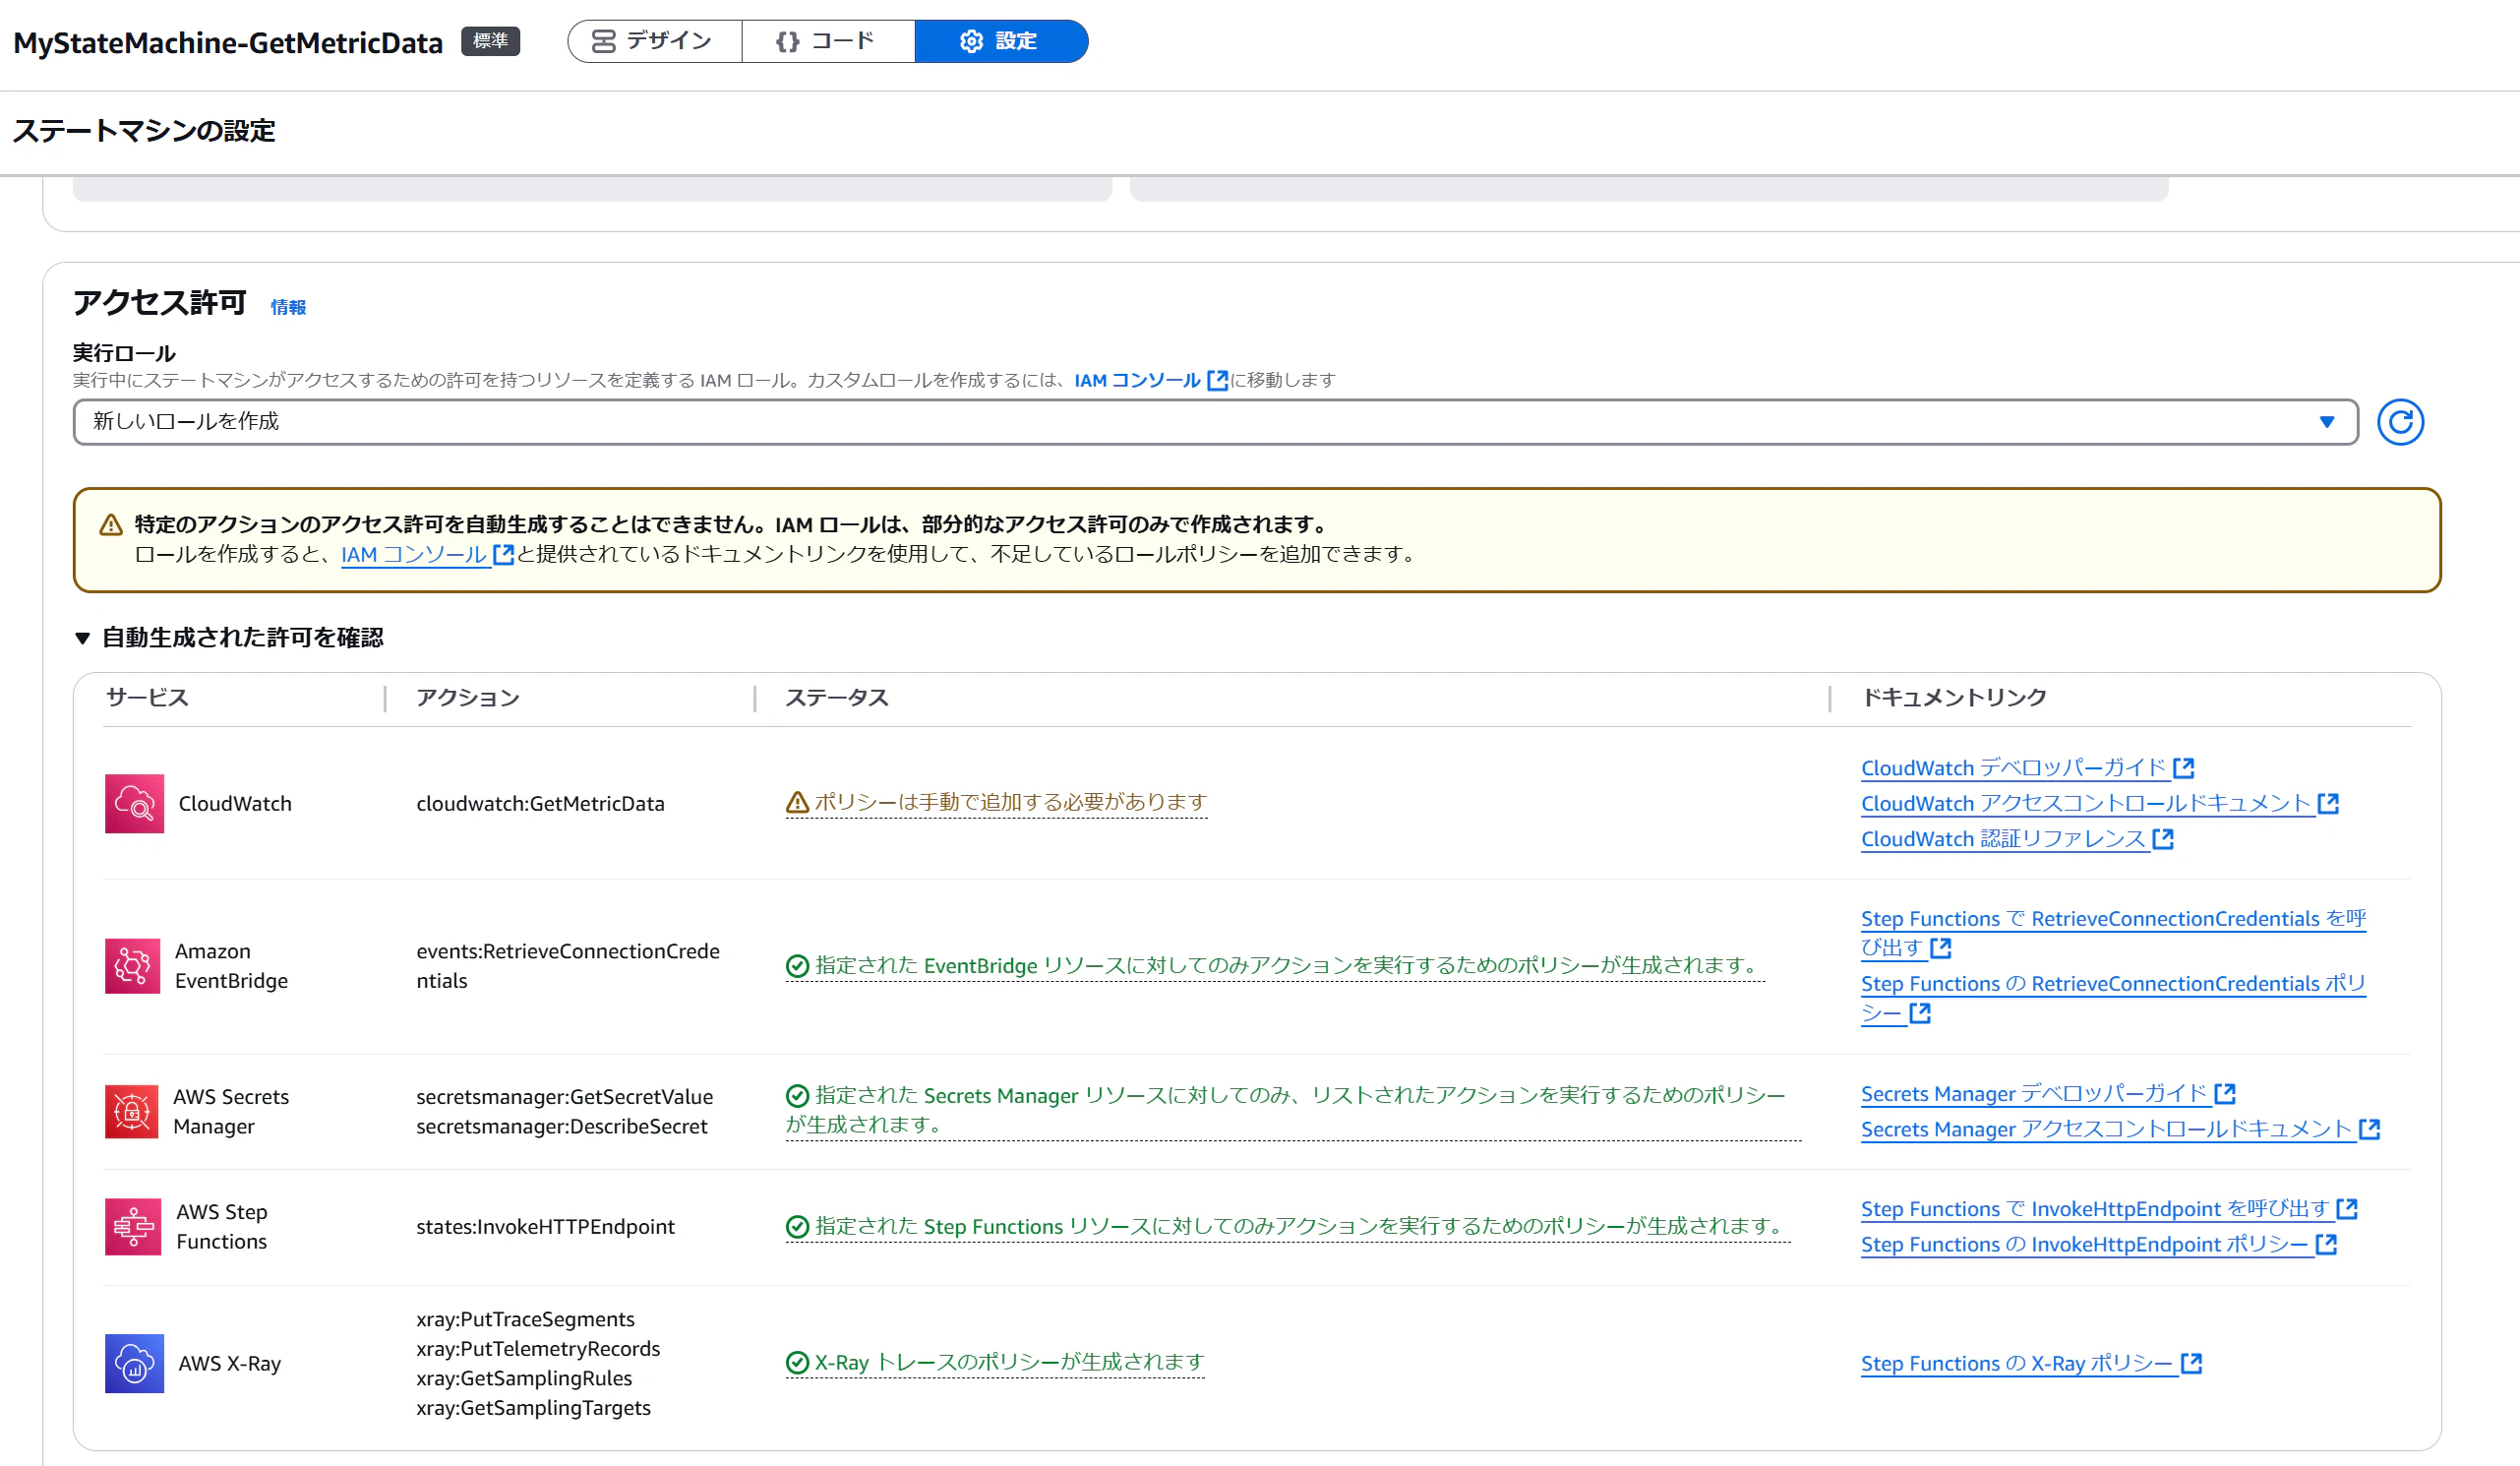This screenshot has width=2520, height=1466.
Task: Click the アクション column header
Action: pos(468,698)
